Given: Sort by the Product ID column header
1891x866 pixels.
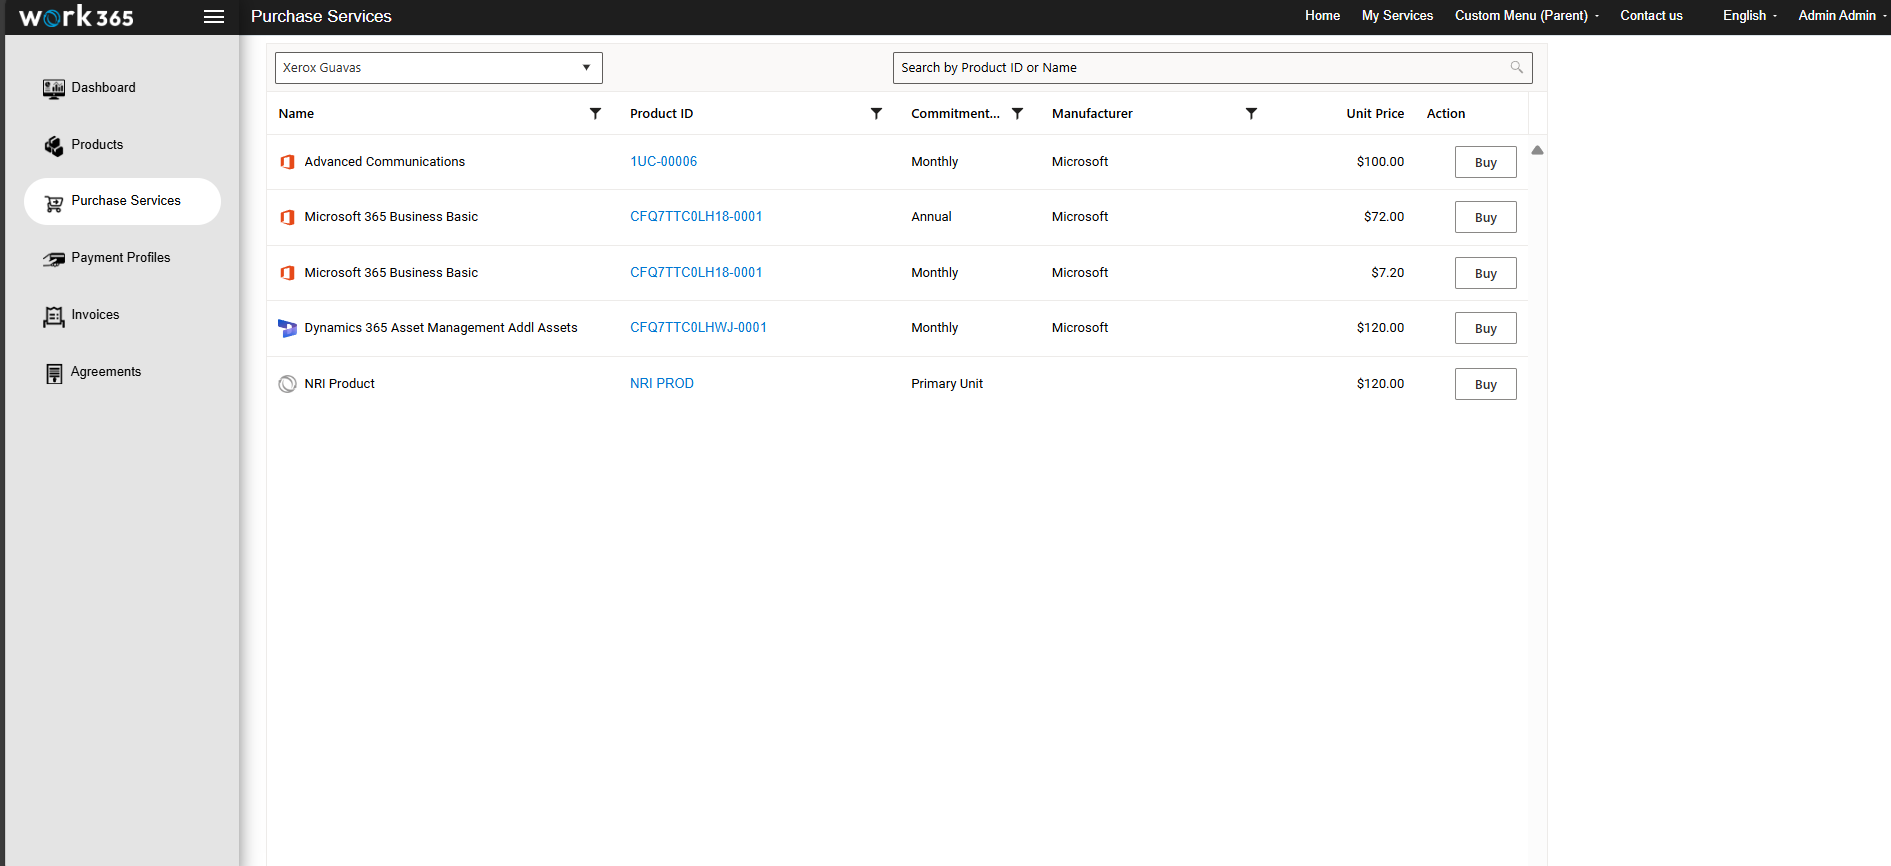Looking at the screenshot, I should point(661,113).
